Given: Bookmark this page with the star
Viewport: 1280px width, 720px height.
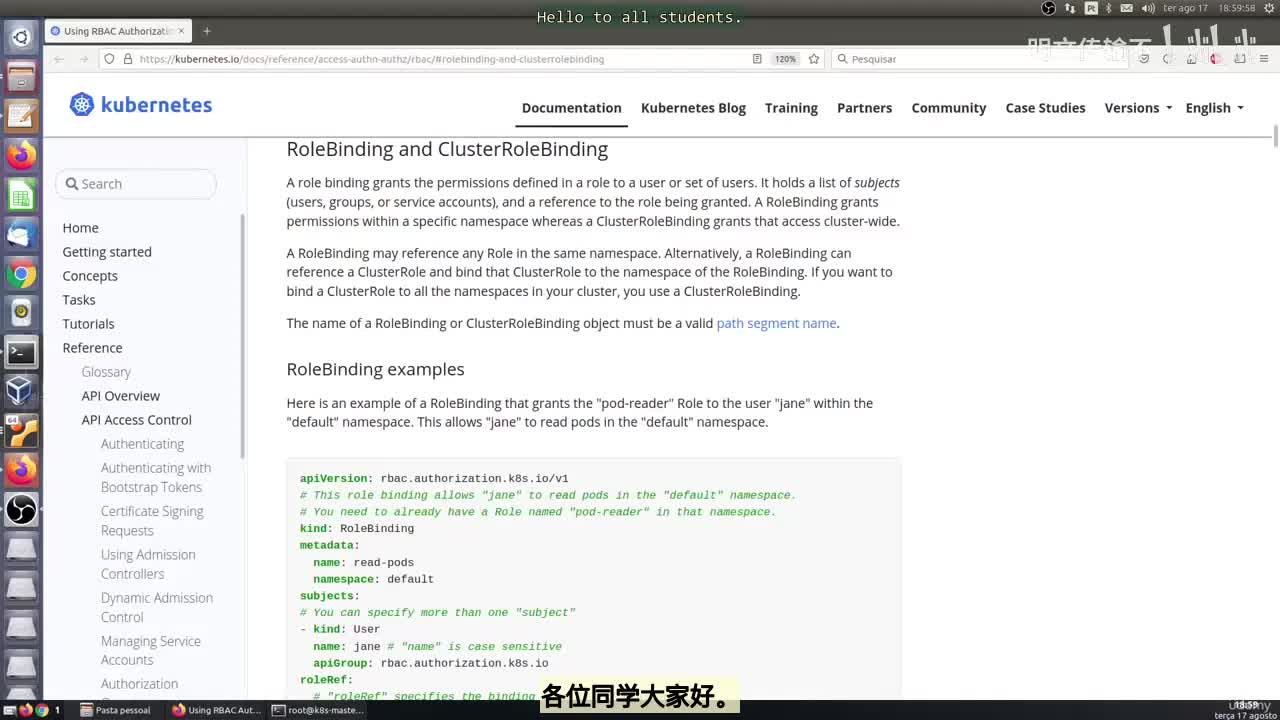Looking at the screenshot, I should pyautogui.click(x=814, y=59).
